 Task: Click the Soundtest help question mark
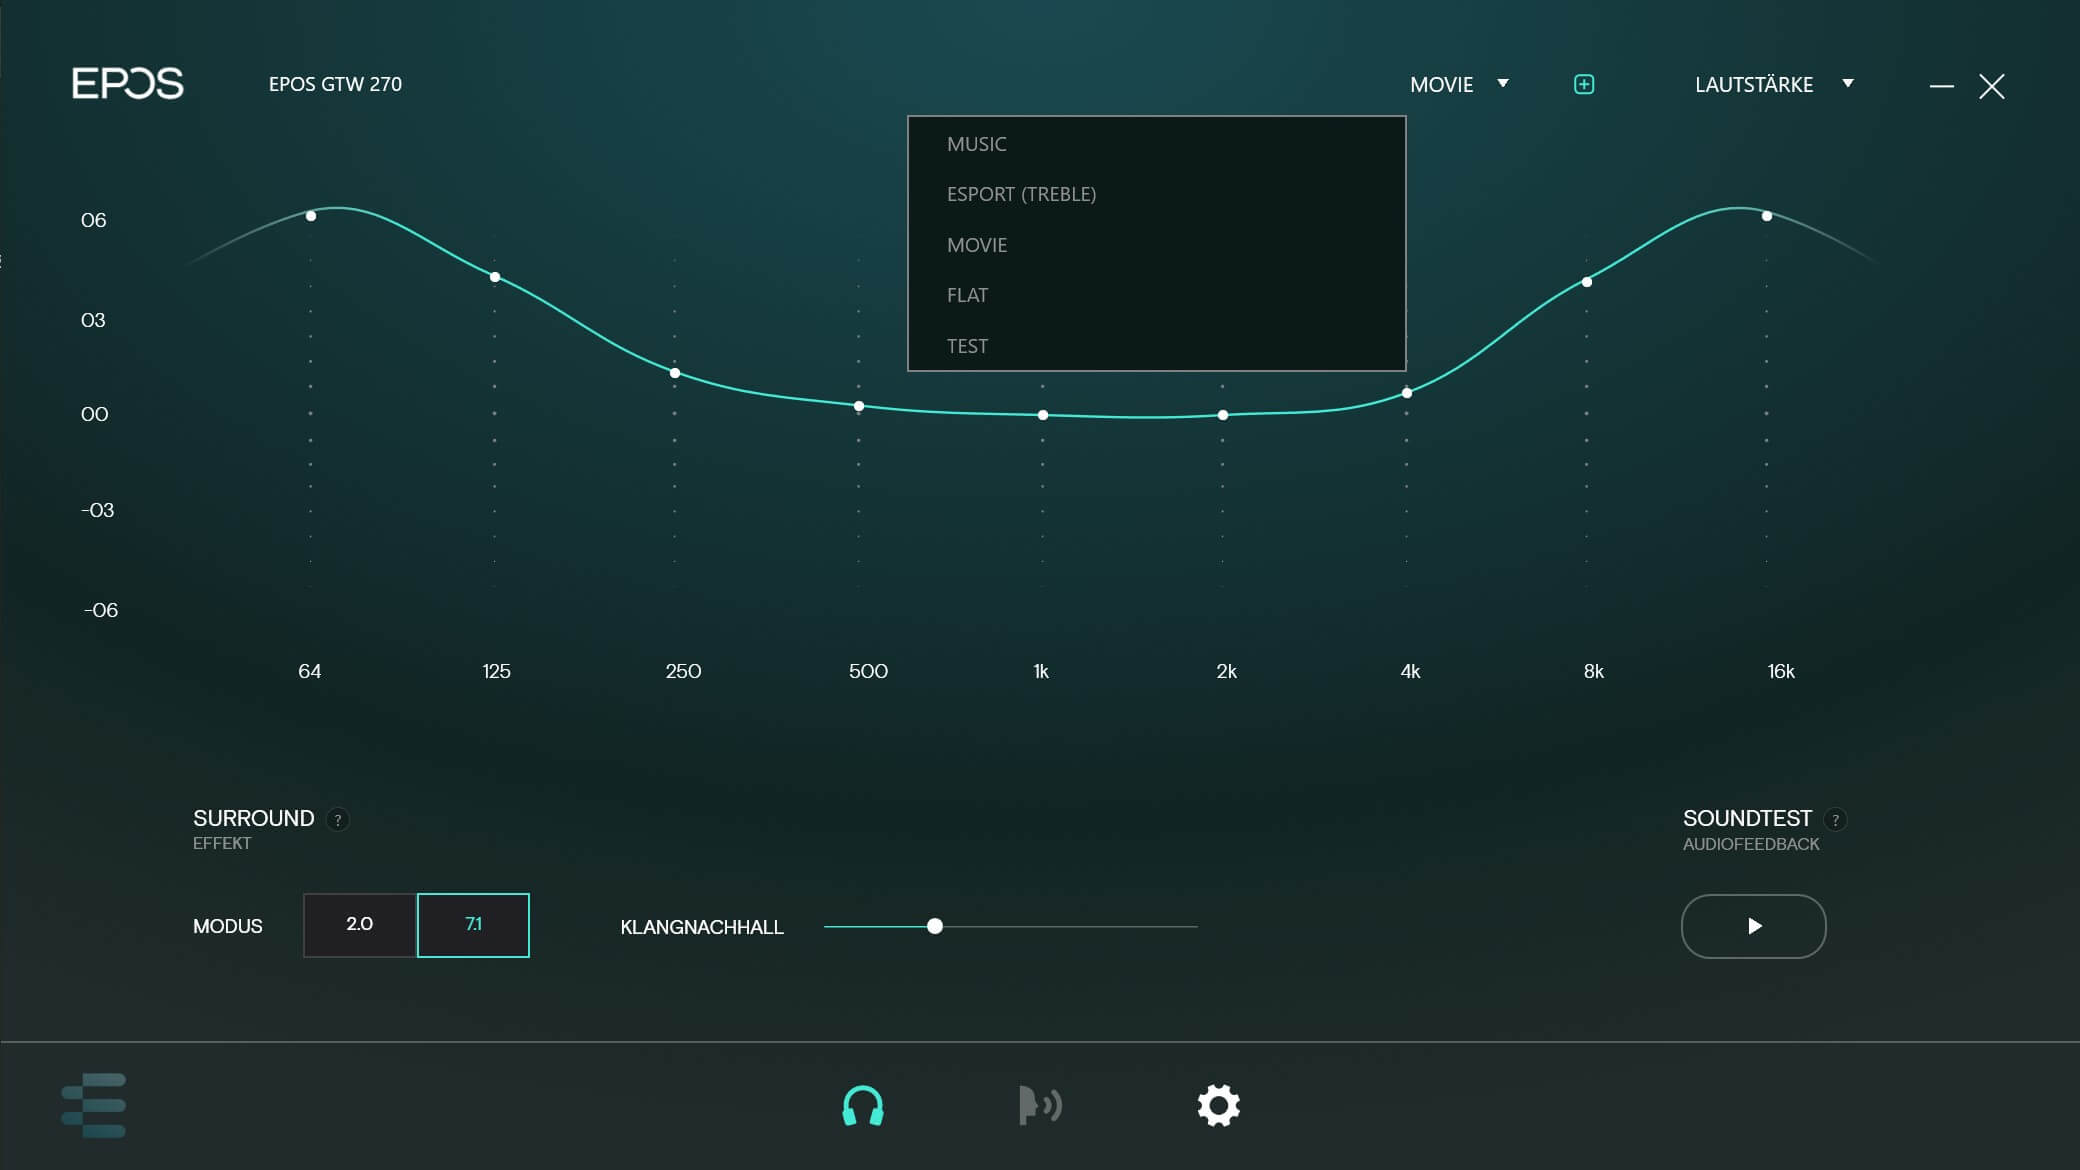coord(1835,820)
